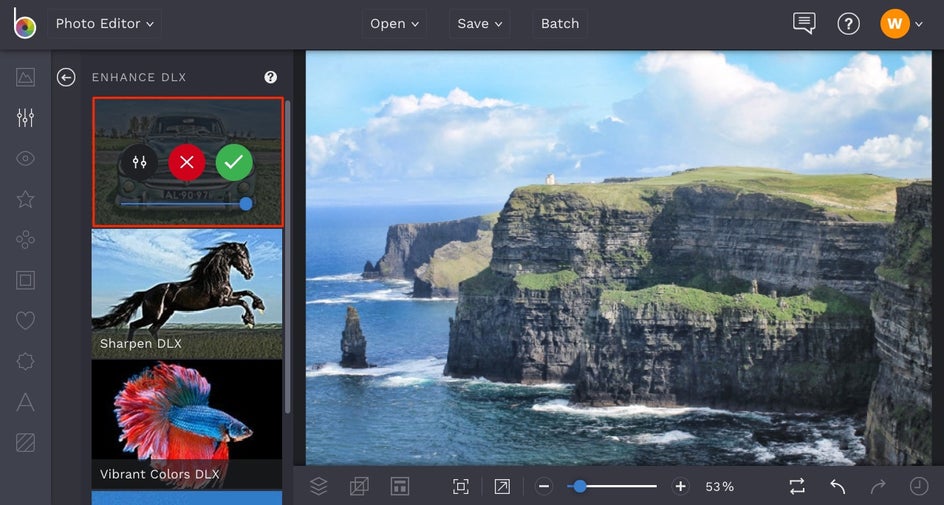Open the Frames square icon
The width and height of the screenshot is (944, 505).
click(x=25, y=280)
